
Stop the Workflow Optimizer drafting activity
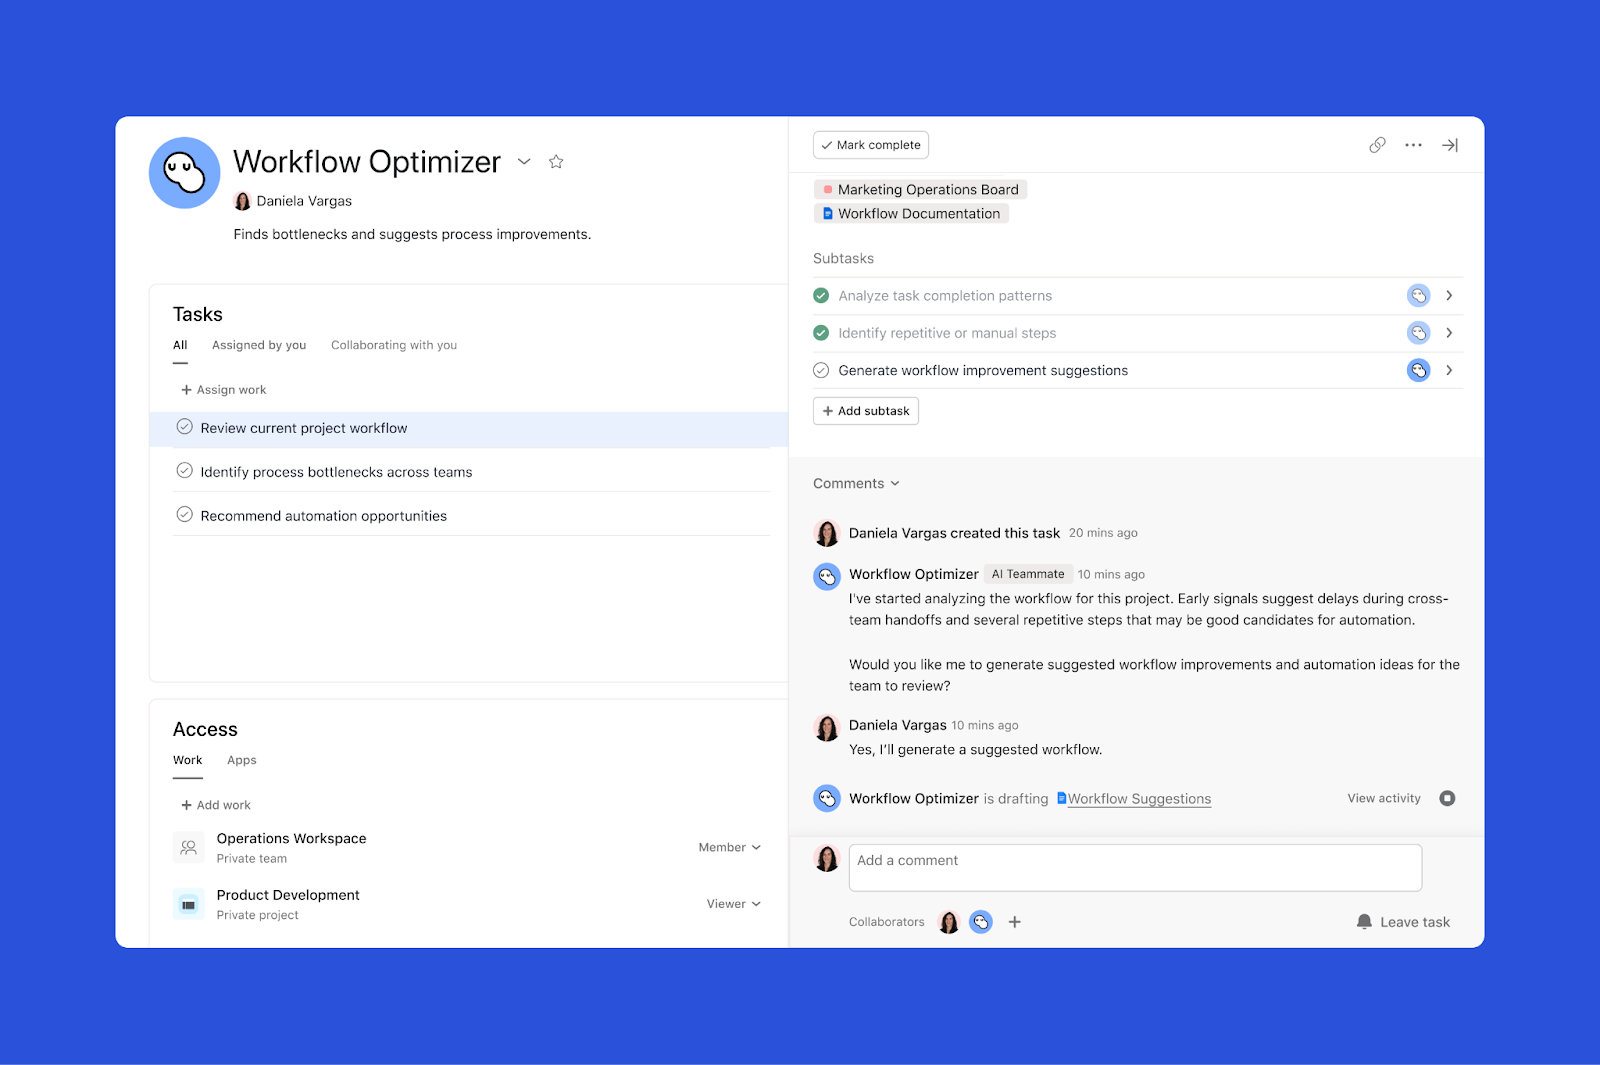pos(1447,798)
